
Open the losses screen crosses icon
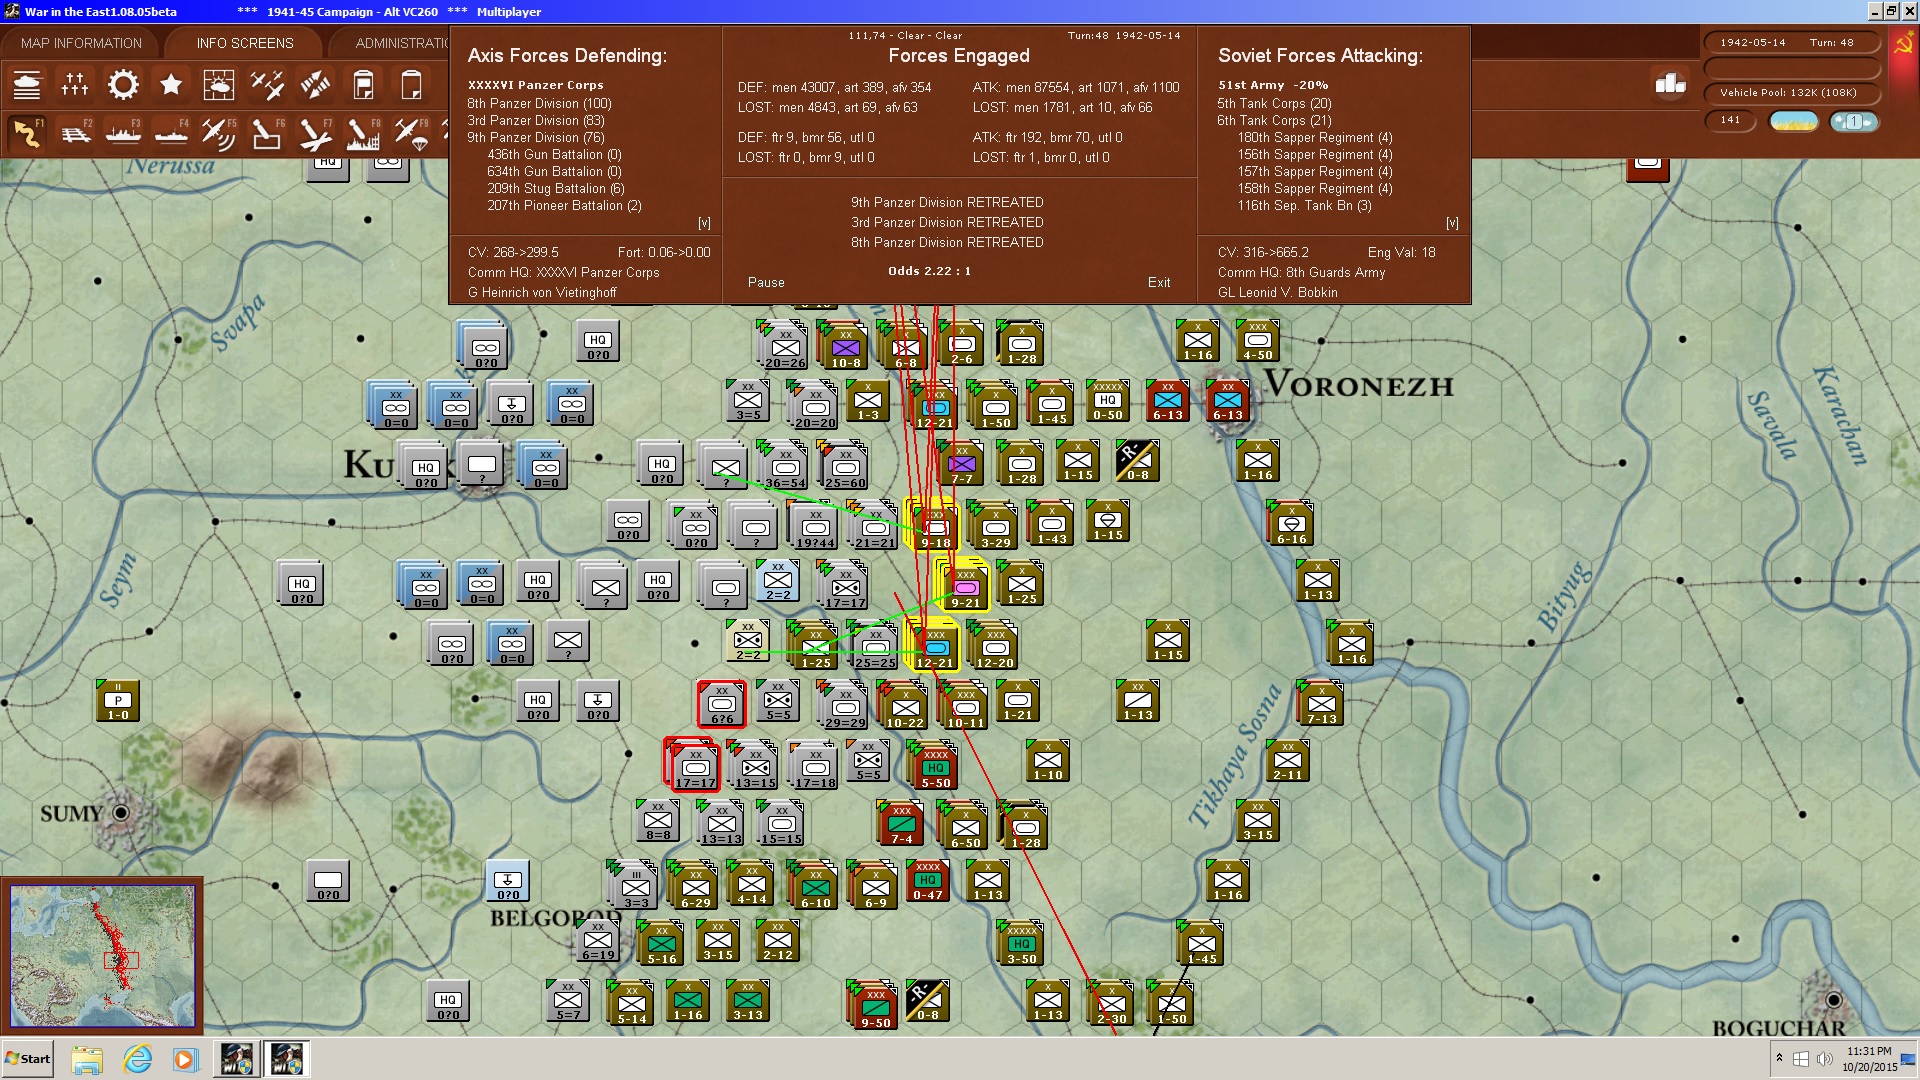point(75,85)
